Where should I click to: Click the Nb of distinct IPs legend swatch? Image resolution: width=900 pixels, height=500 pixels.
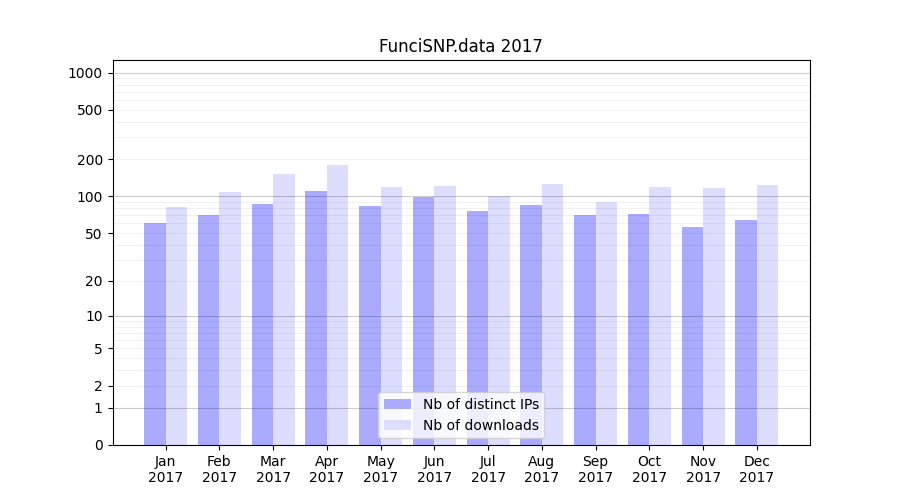397,404
